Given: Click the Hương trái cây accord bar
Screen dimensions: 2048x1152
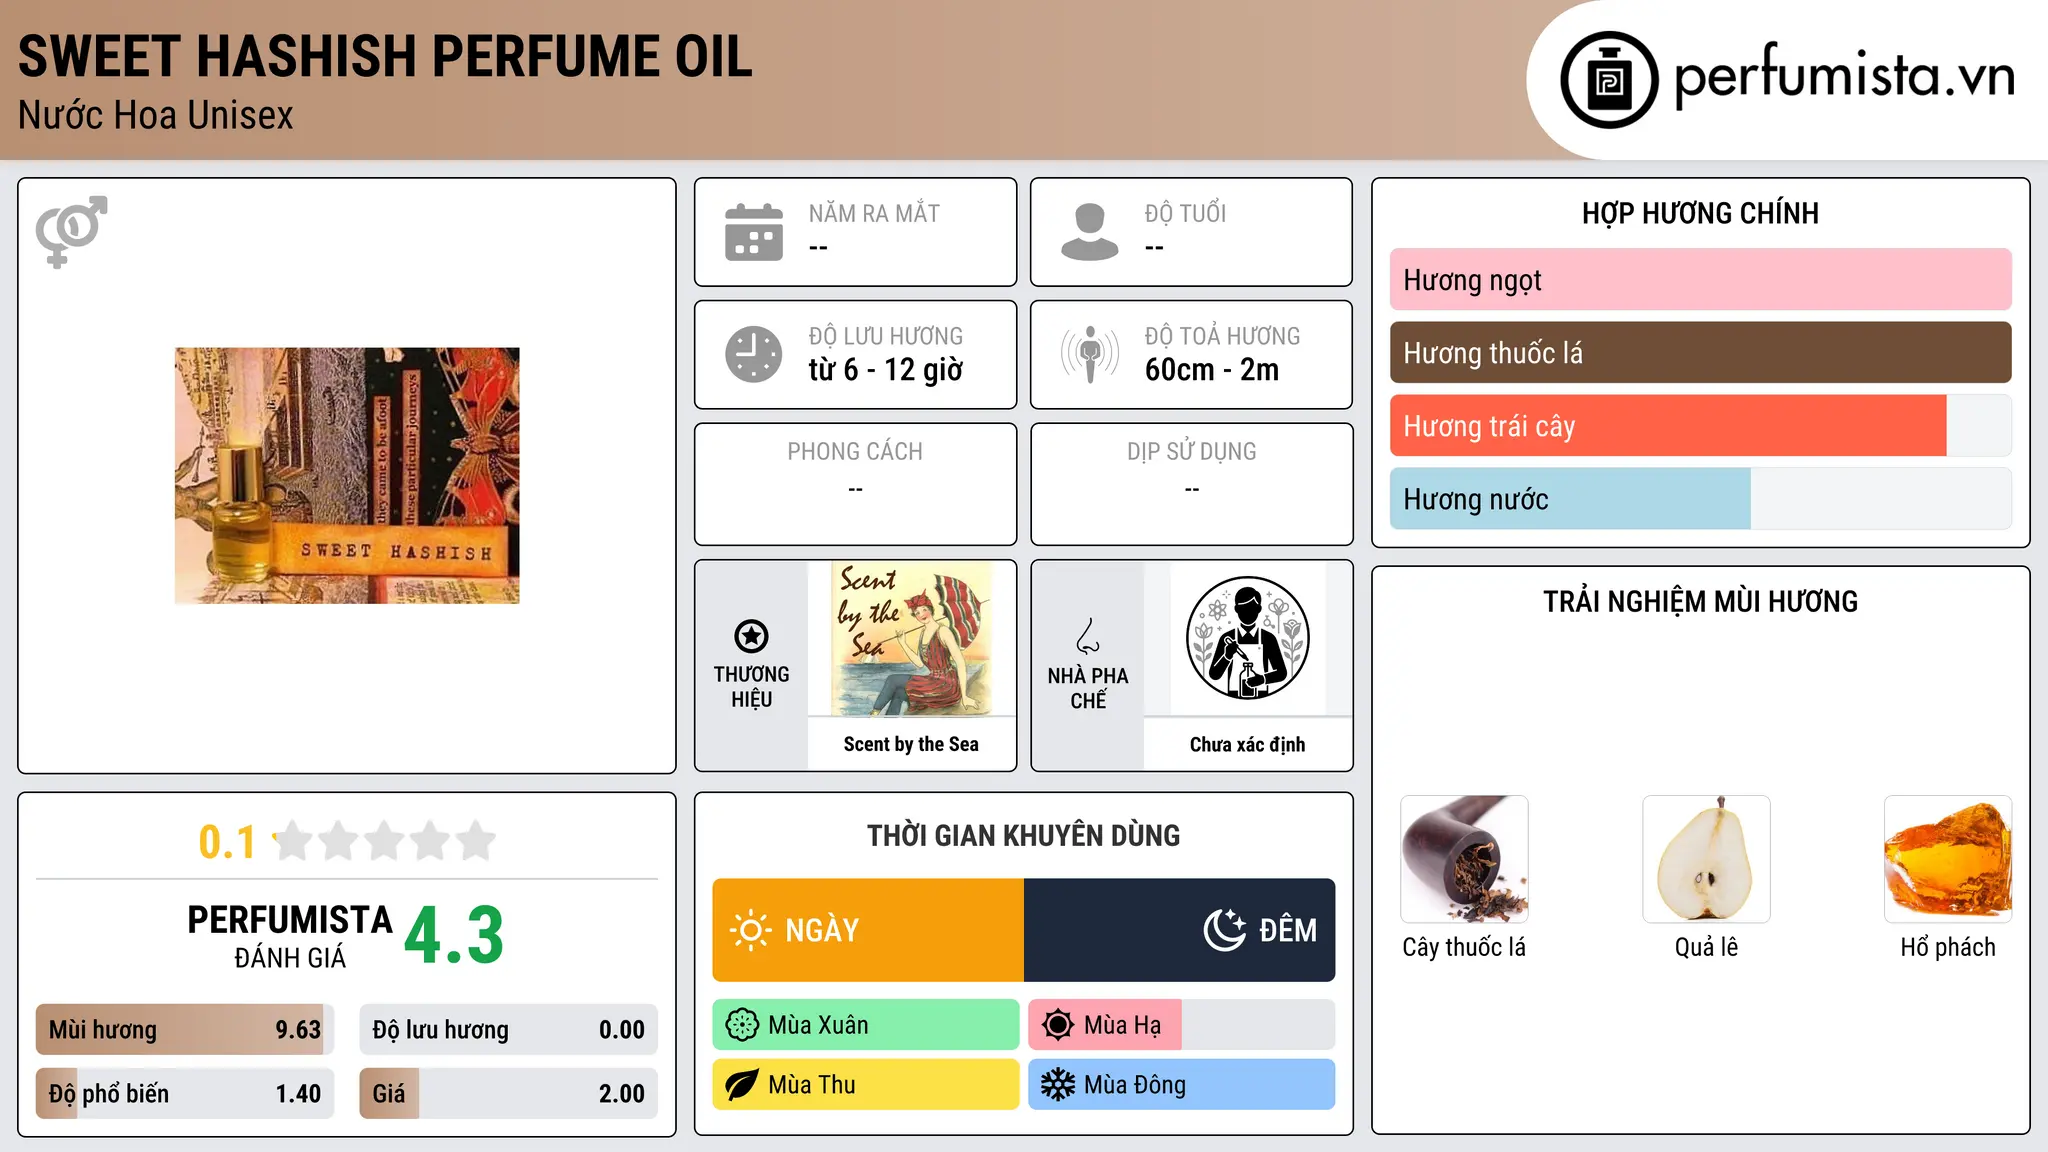Looking at the screenshot, I should 1701,426.
